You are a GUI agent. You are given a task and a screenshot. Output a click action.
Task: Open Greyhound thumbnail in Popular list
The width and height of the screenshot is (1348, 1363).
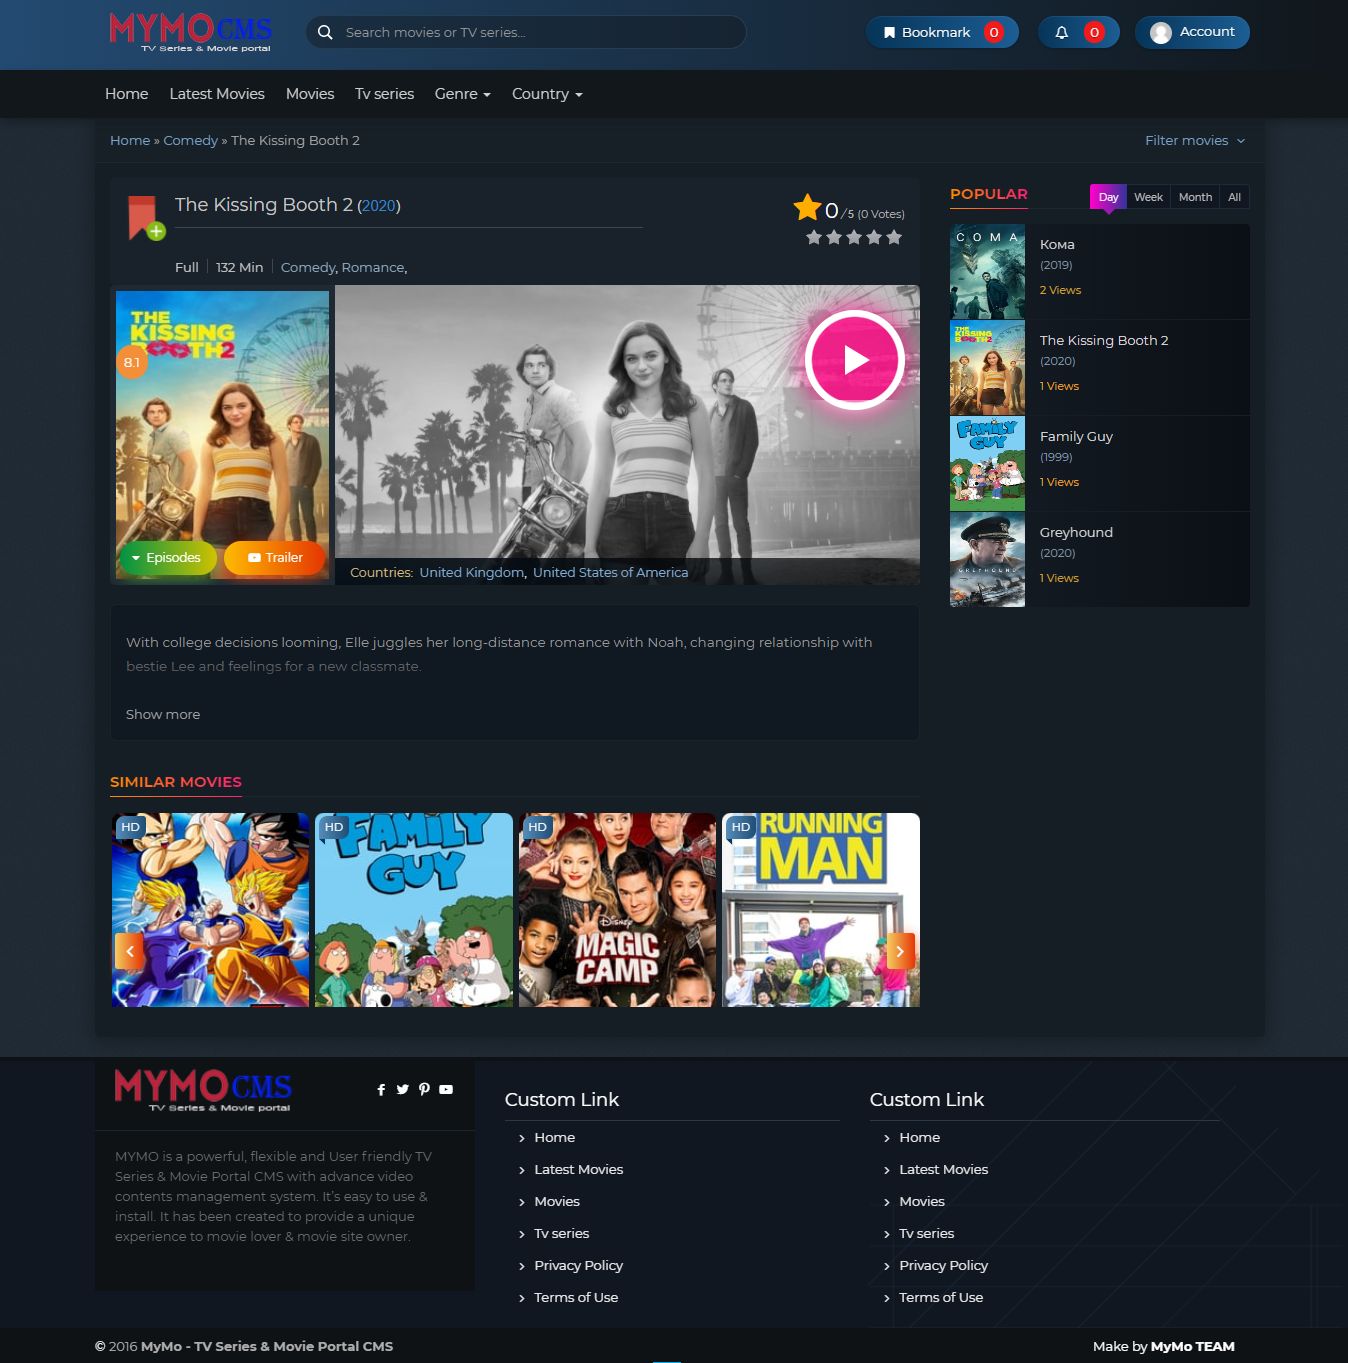pyautogui.click(x=987, y=560)
